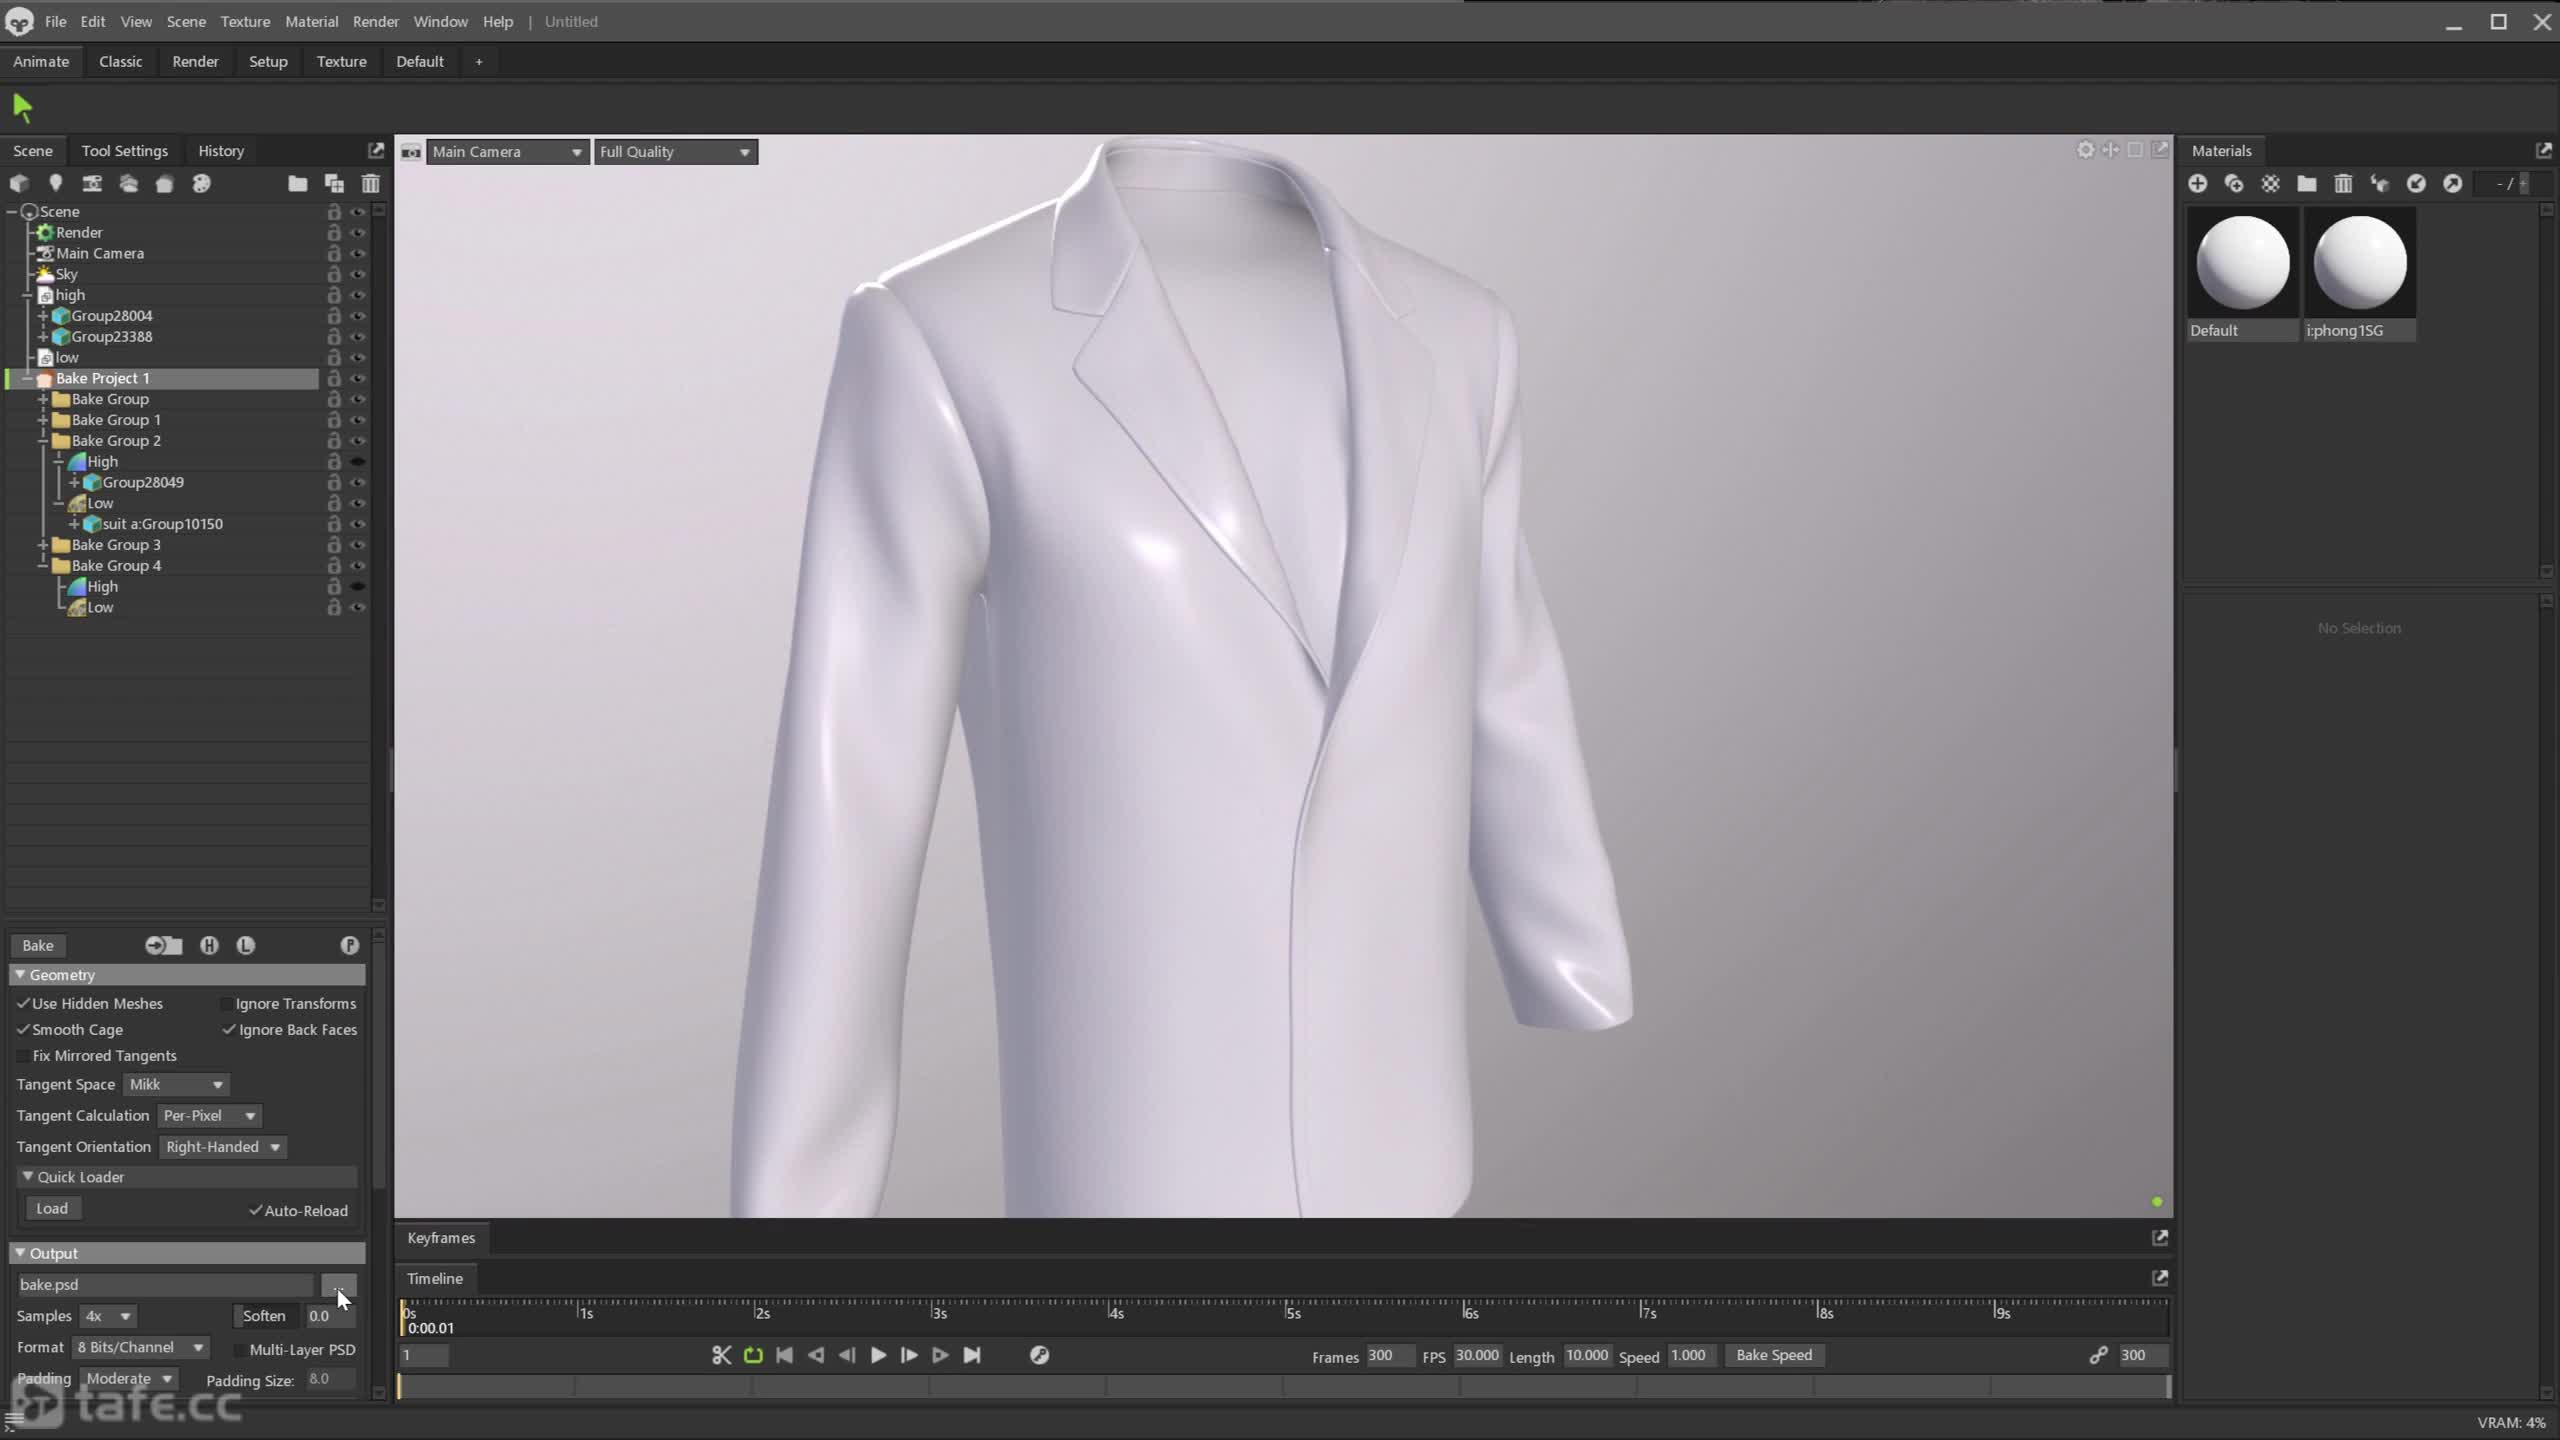The width and height of the screenshot is (2560, 1440).
Task: Enable Multi-Layer PSD checkbox
Action: (239, 1349)
